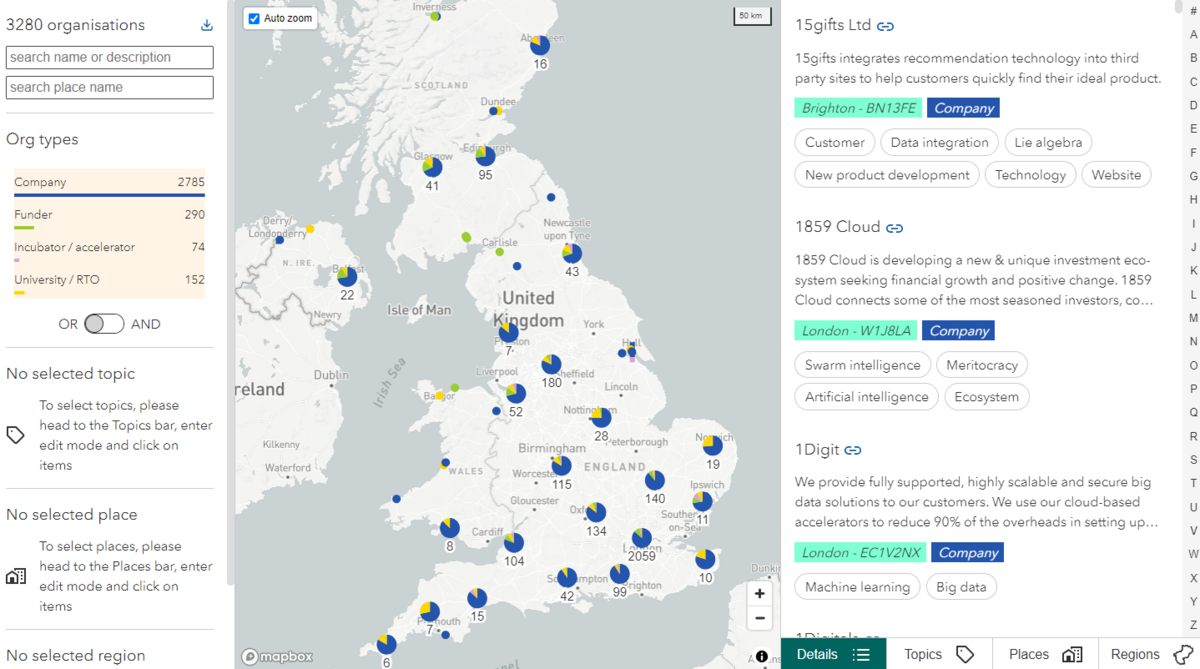Select the Machine learning topic tag
Image resolution: width=1200 pixels, height=669 pixels.
857,587
